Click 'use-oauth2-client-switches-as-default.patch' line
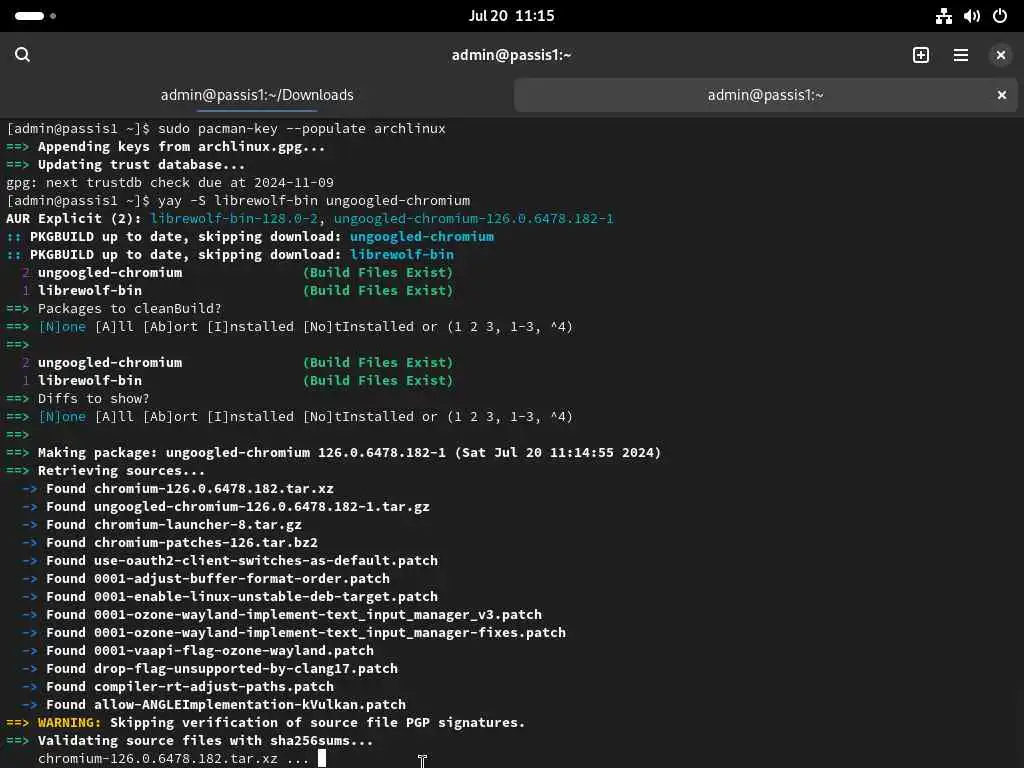Image resolution: width=1024 pixels, height=768 pixels. [230, 560]
